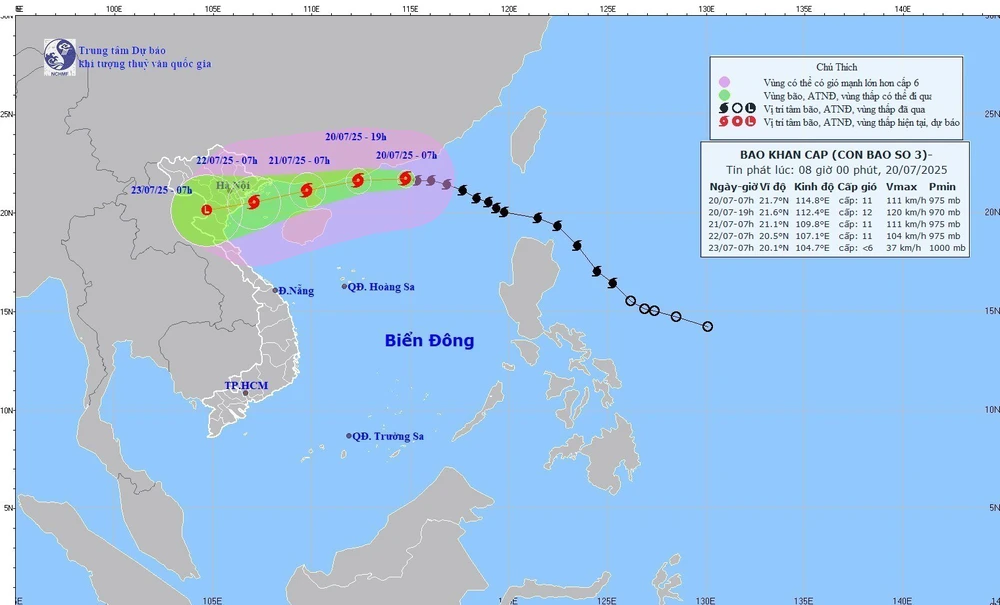1000x605 pixels.
Task: Click the 'Vmax' column header
Action: (901, 187)
